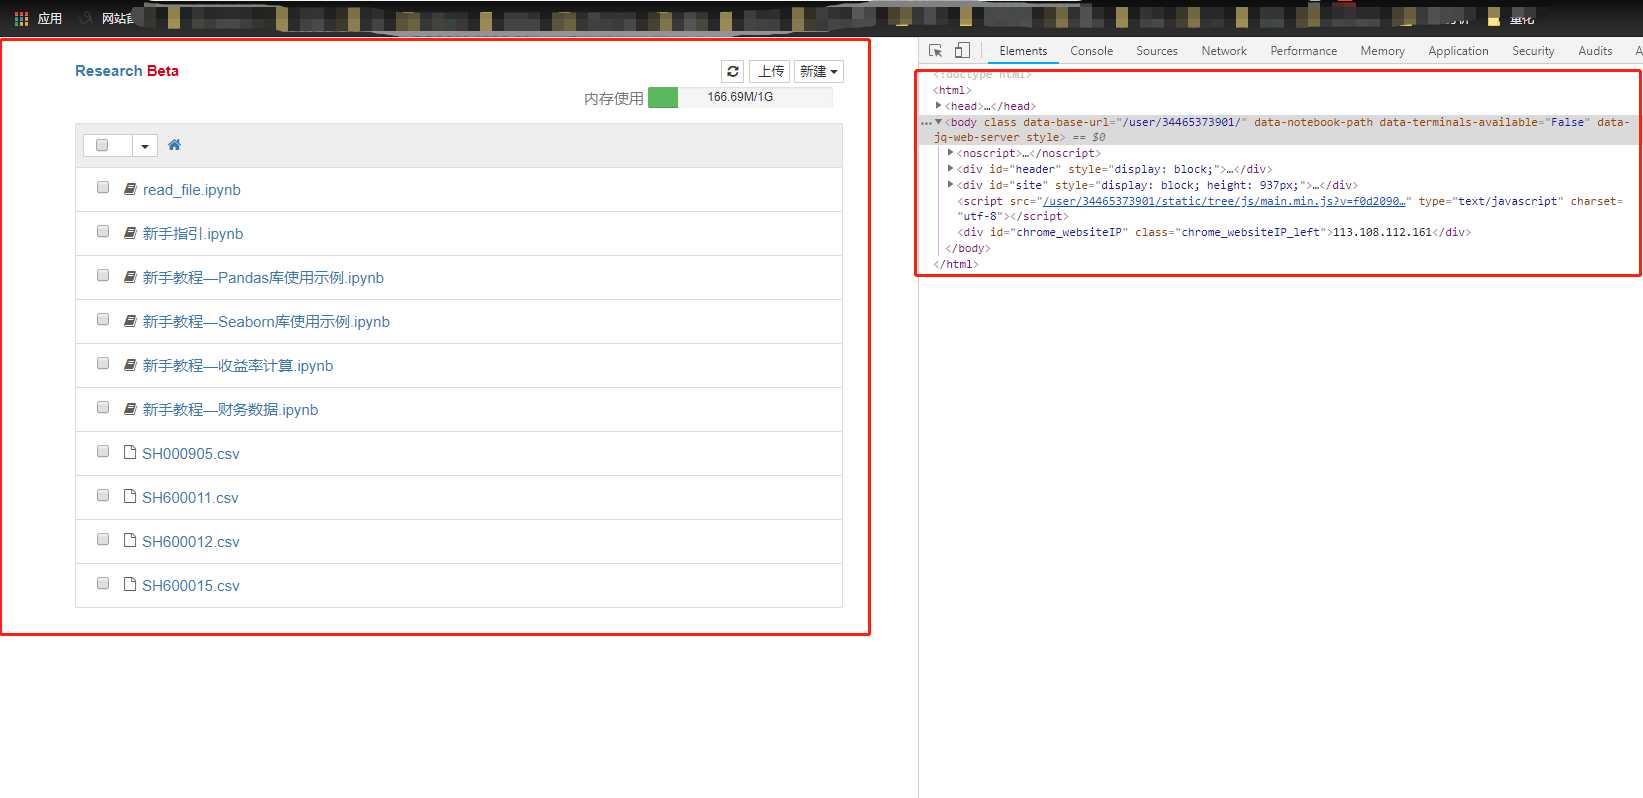Click the file icon beside SH000905.csv
Image resolution: width=1643 pixels, height=798 pixels.
pyautogui.click(x=130, y=452)
